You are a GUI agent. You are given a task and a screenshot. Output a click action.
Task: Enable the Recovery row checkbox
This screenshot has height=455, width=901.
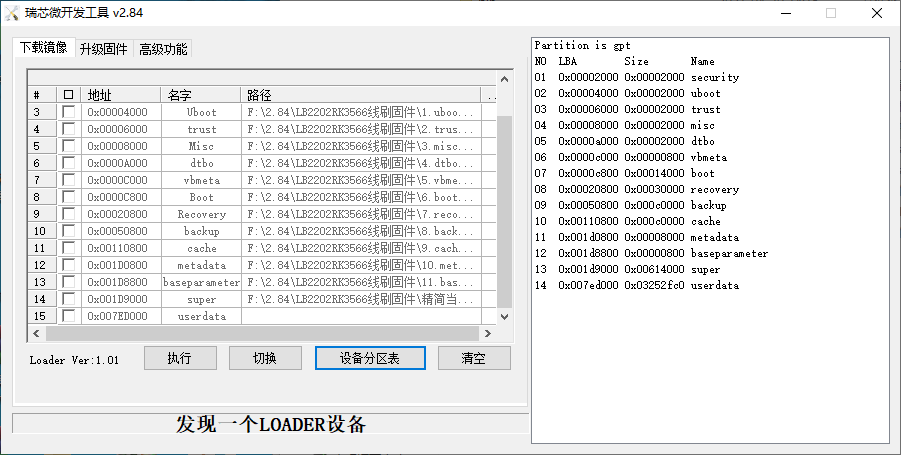(x=68, y=214)
